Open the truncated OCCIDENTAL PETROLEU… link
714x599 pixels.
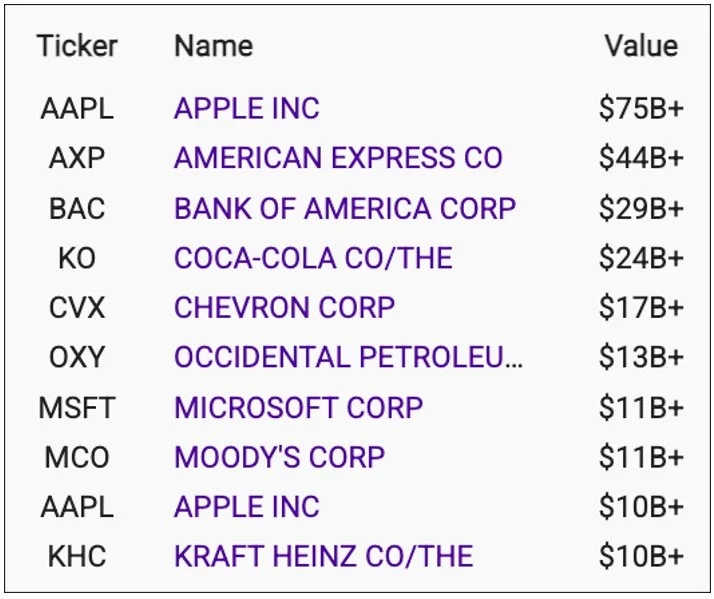[x=349, y=357]
